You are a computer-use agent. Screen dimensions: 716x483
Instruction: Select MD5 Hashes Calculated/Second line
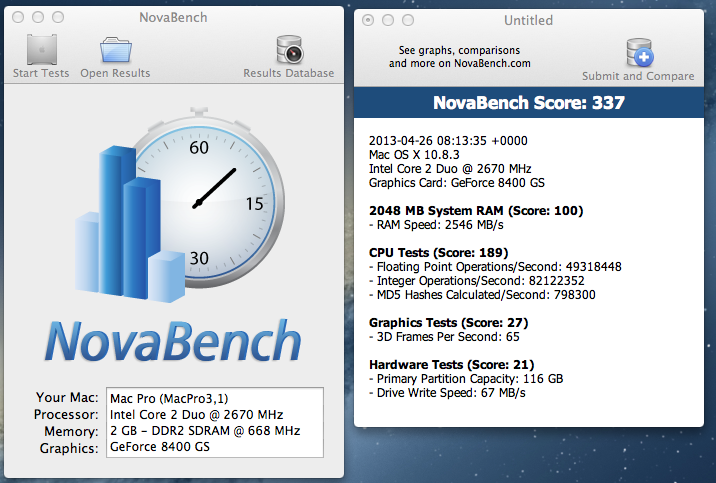(x=482, y=295)
